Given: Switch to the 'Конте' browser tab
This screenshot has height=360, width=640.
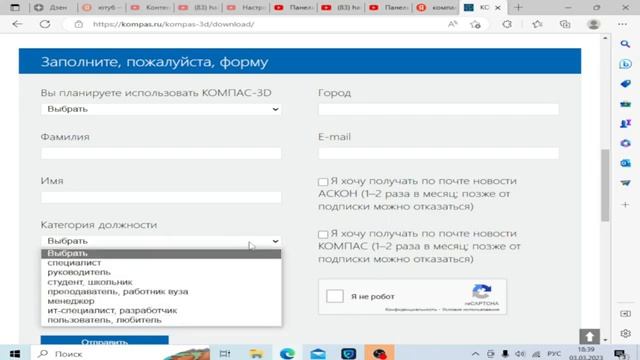Looking at the screenshot, I should (150, 7).
